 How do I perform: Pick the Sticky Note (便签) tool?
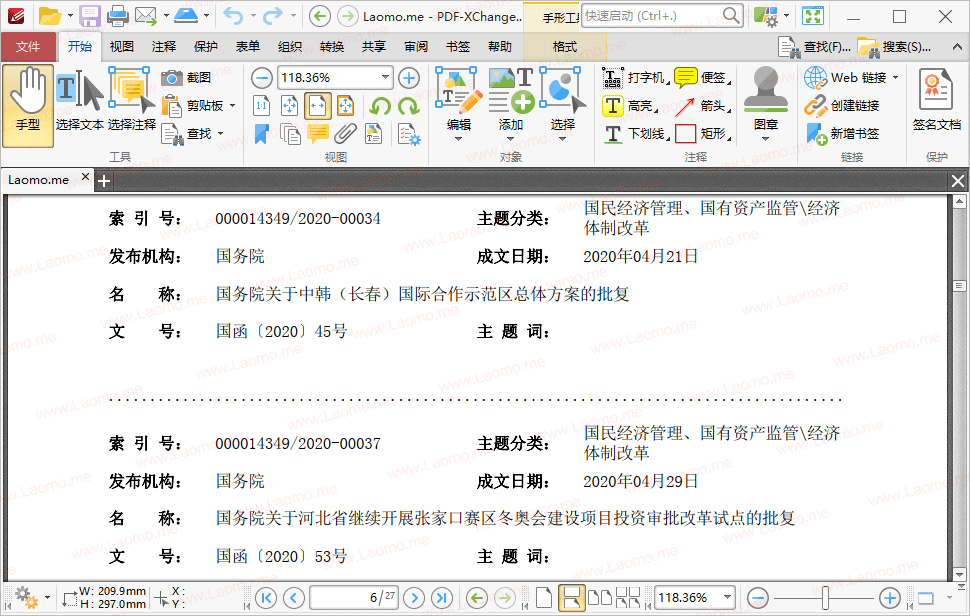(x=700, y=78)
